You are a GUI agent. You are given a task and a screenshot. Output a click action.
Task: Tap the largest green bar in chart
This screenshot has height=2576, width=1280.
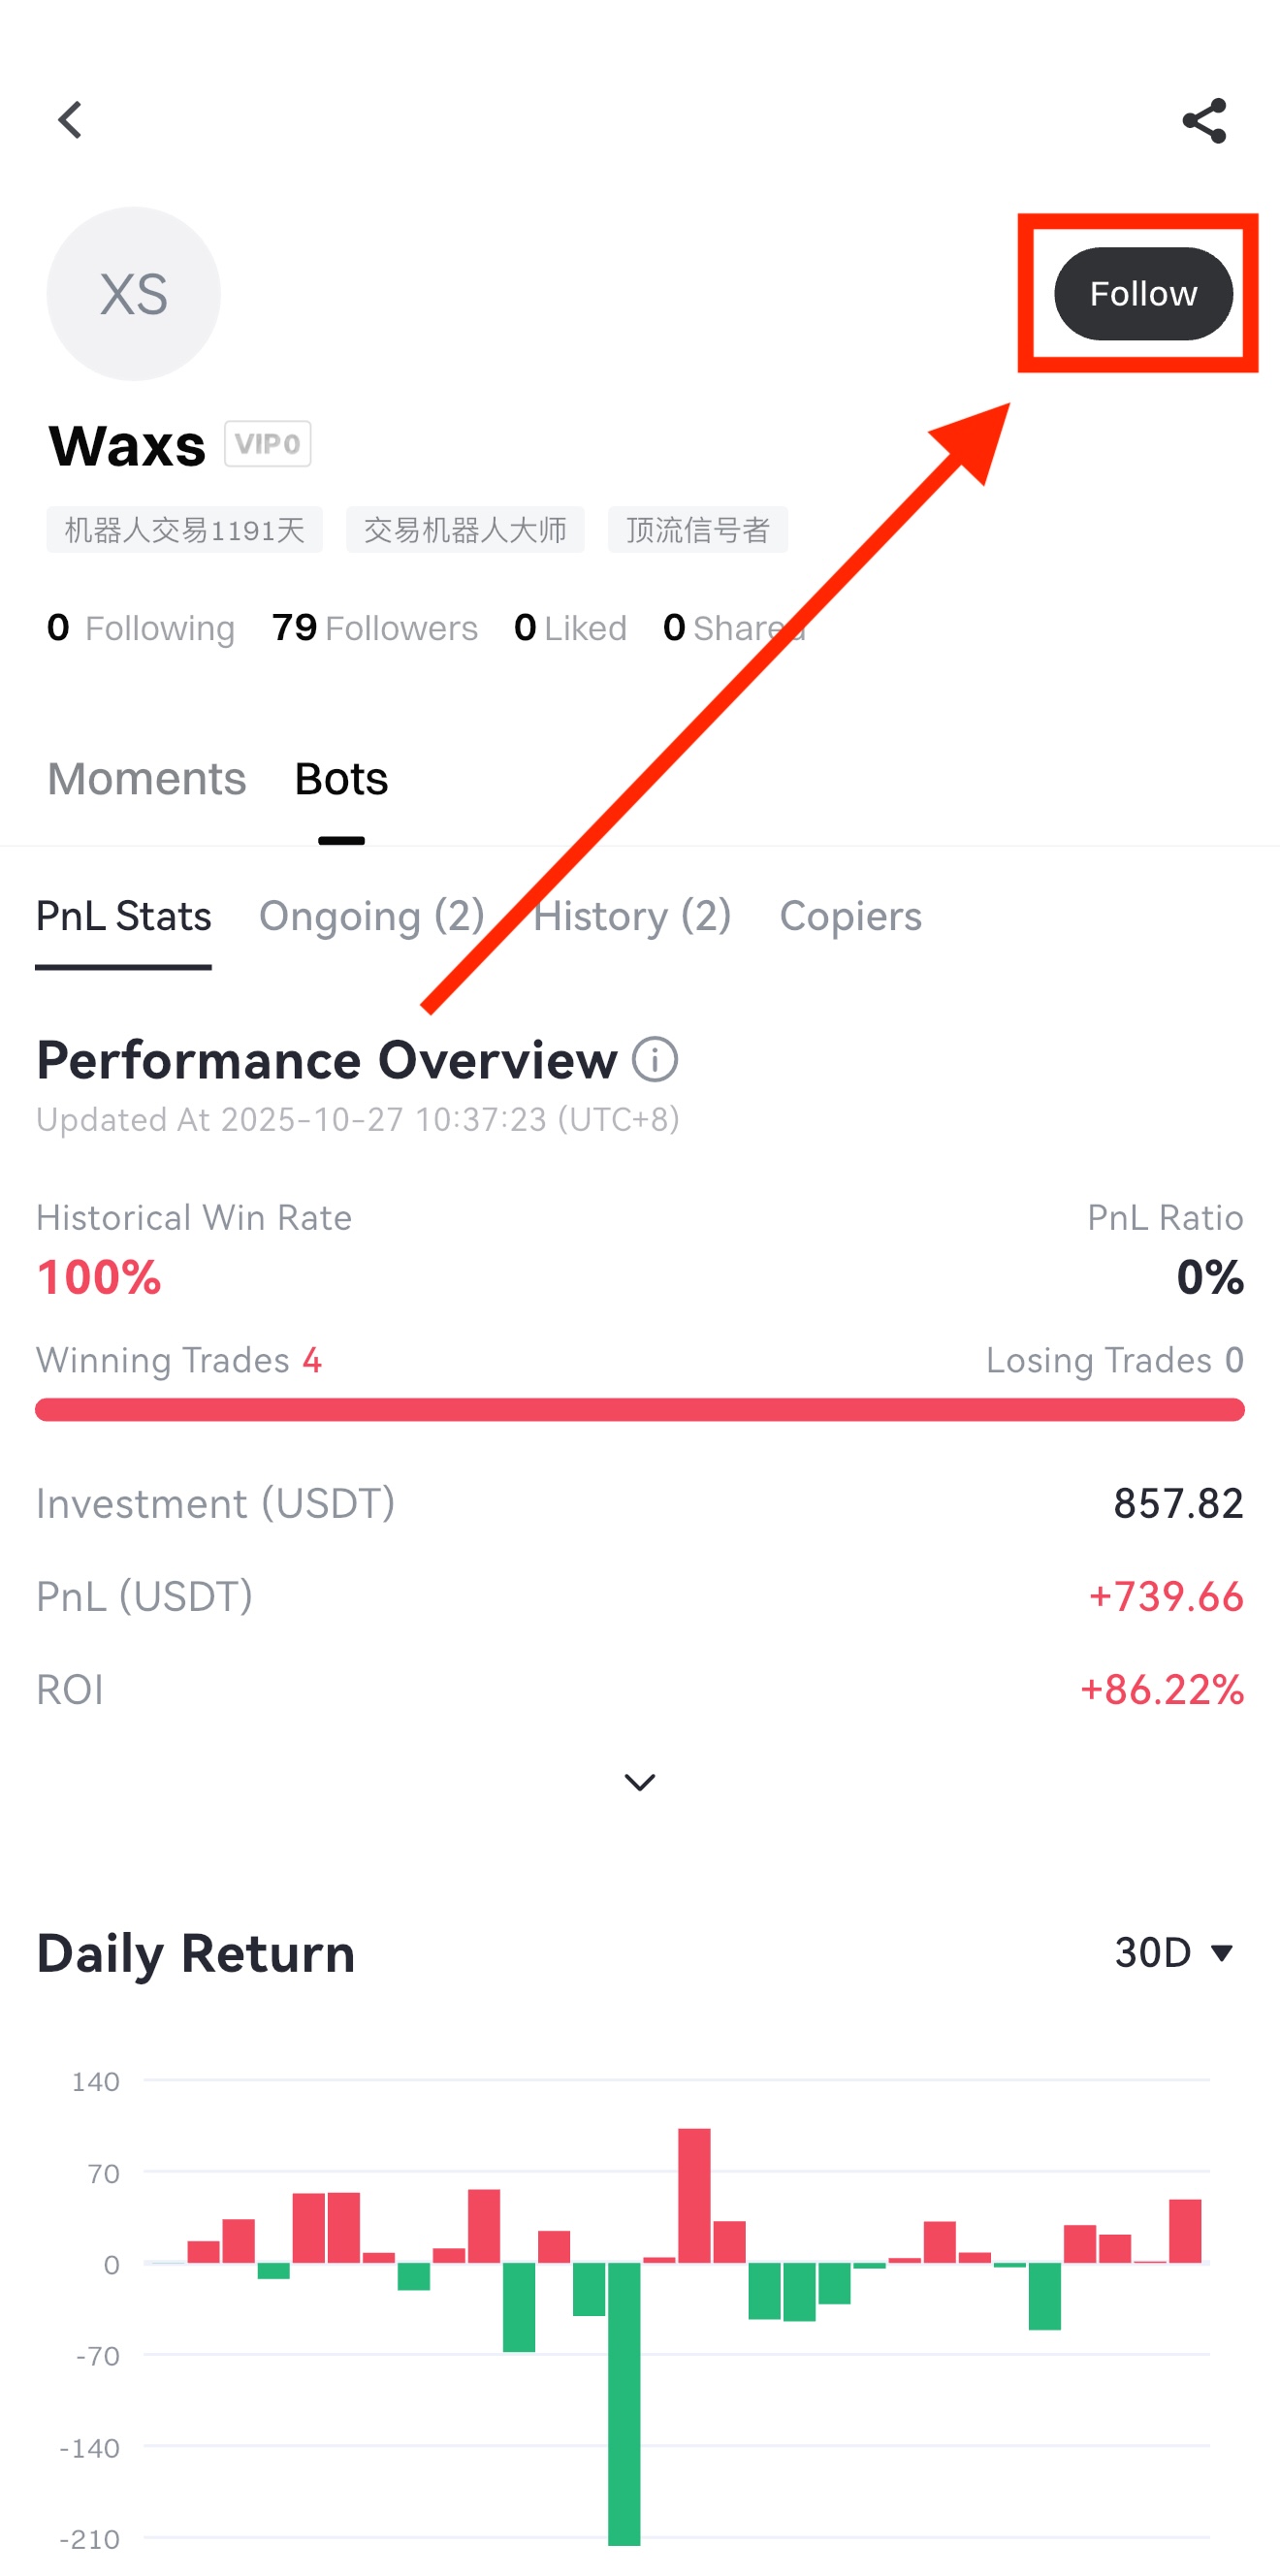[624, 2400]
